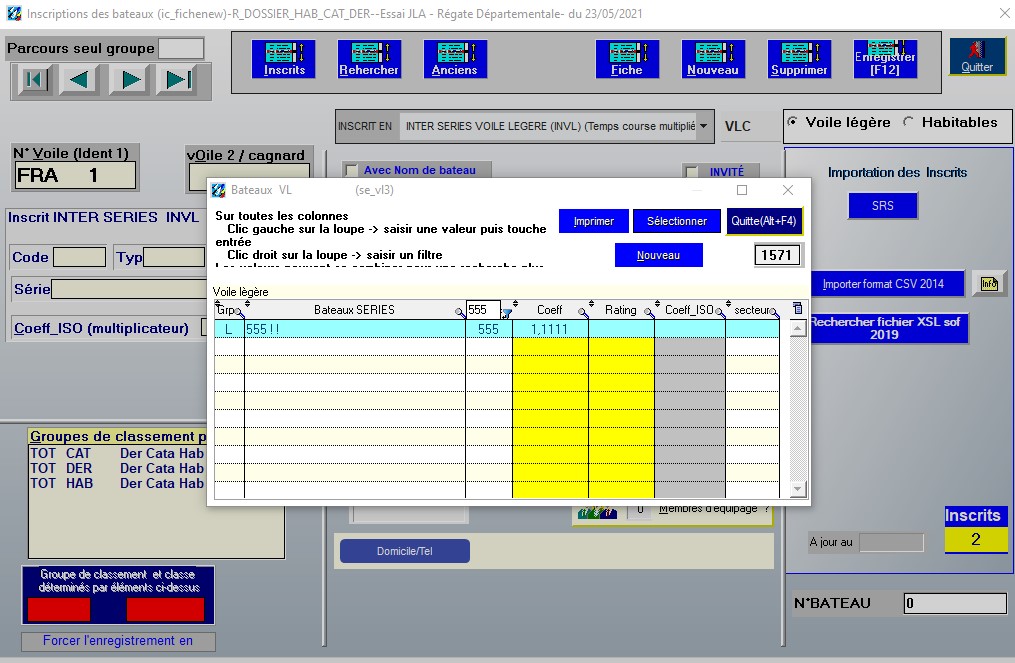Image resolution: width=1015 pixels, height=663 pixels.
Task: Click the Imprimer button
Action: (594, 221)
